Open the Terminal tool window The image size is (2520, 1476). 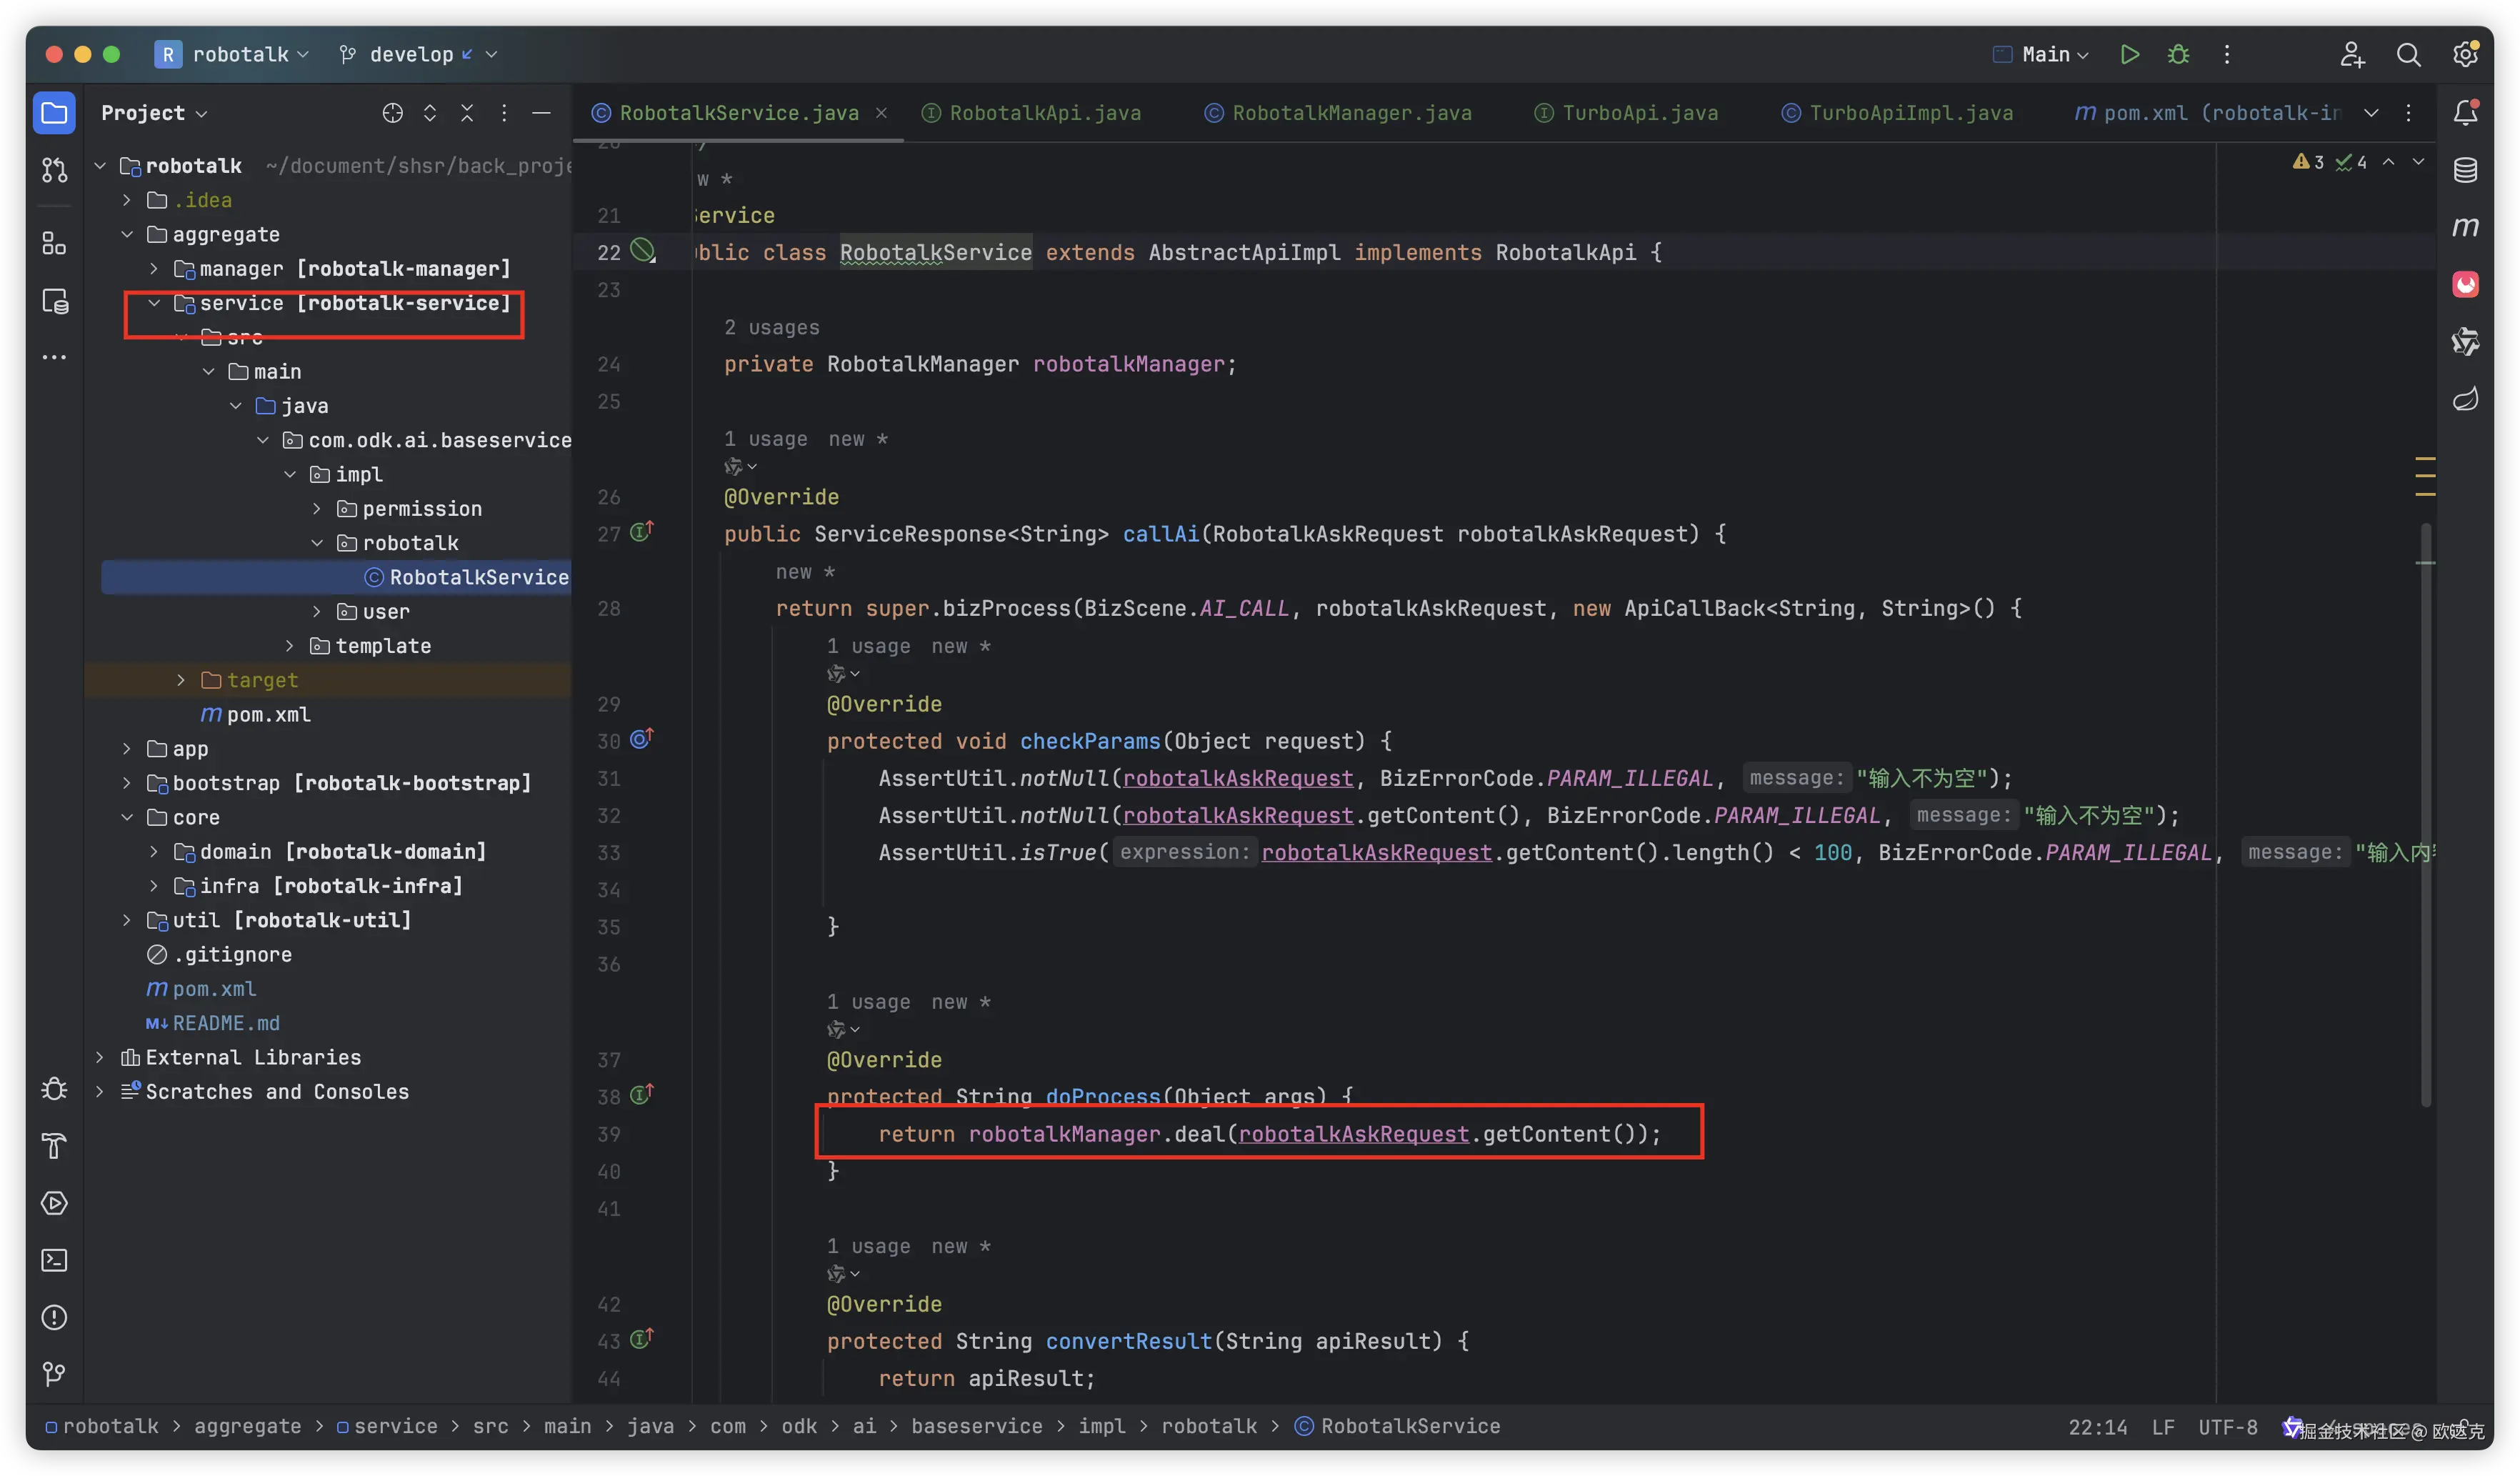tap(54, 1260)
